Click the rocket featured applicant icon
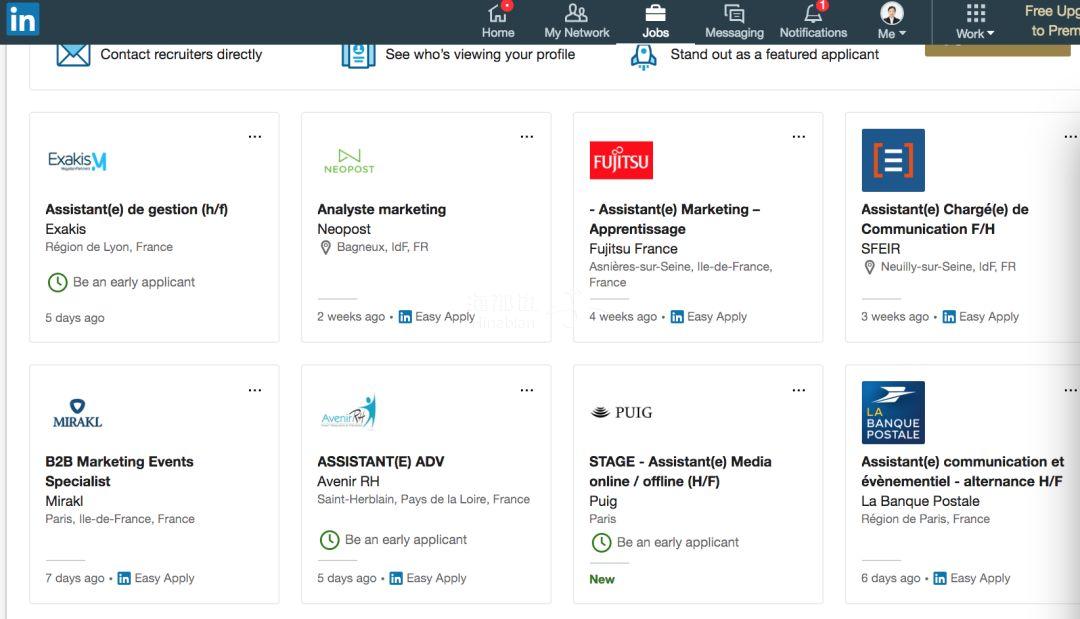The width and height of the screenshot is (1080, 619). point(643,56)
